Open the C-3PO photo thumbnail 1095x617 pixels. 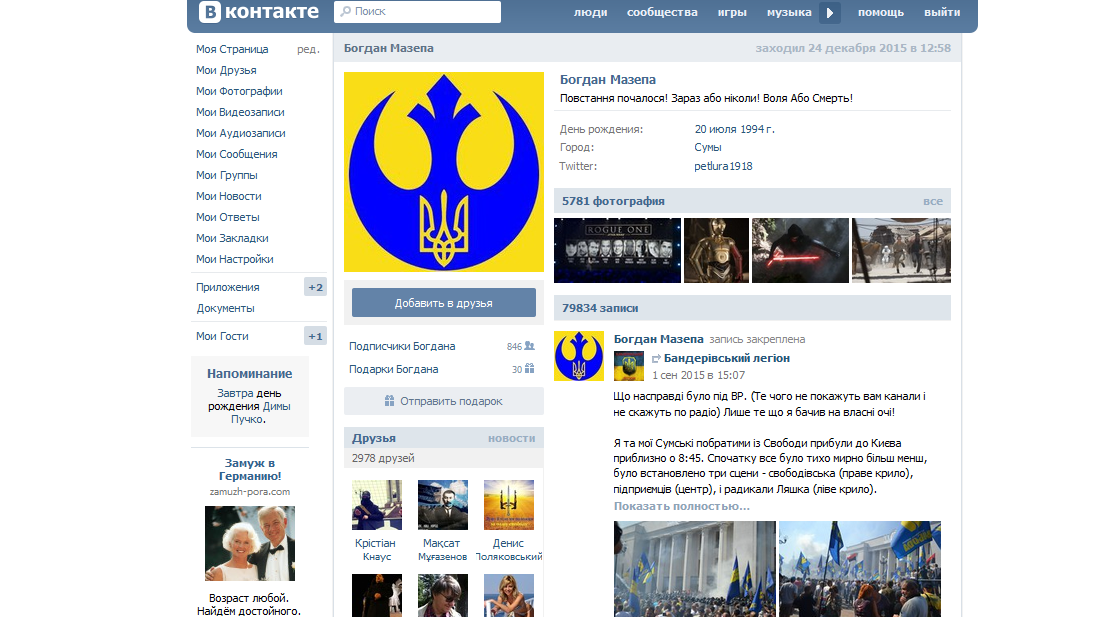tap(716, 250)
